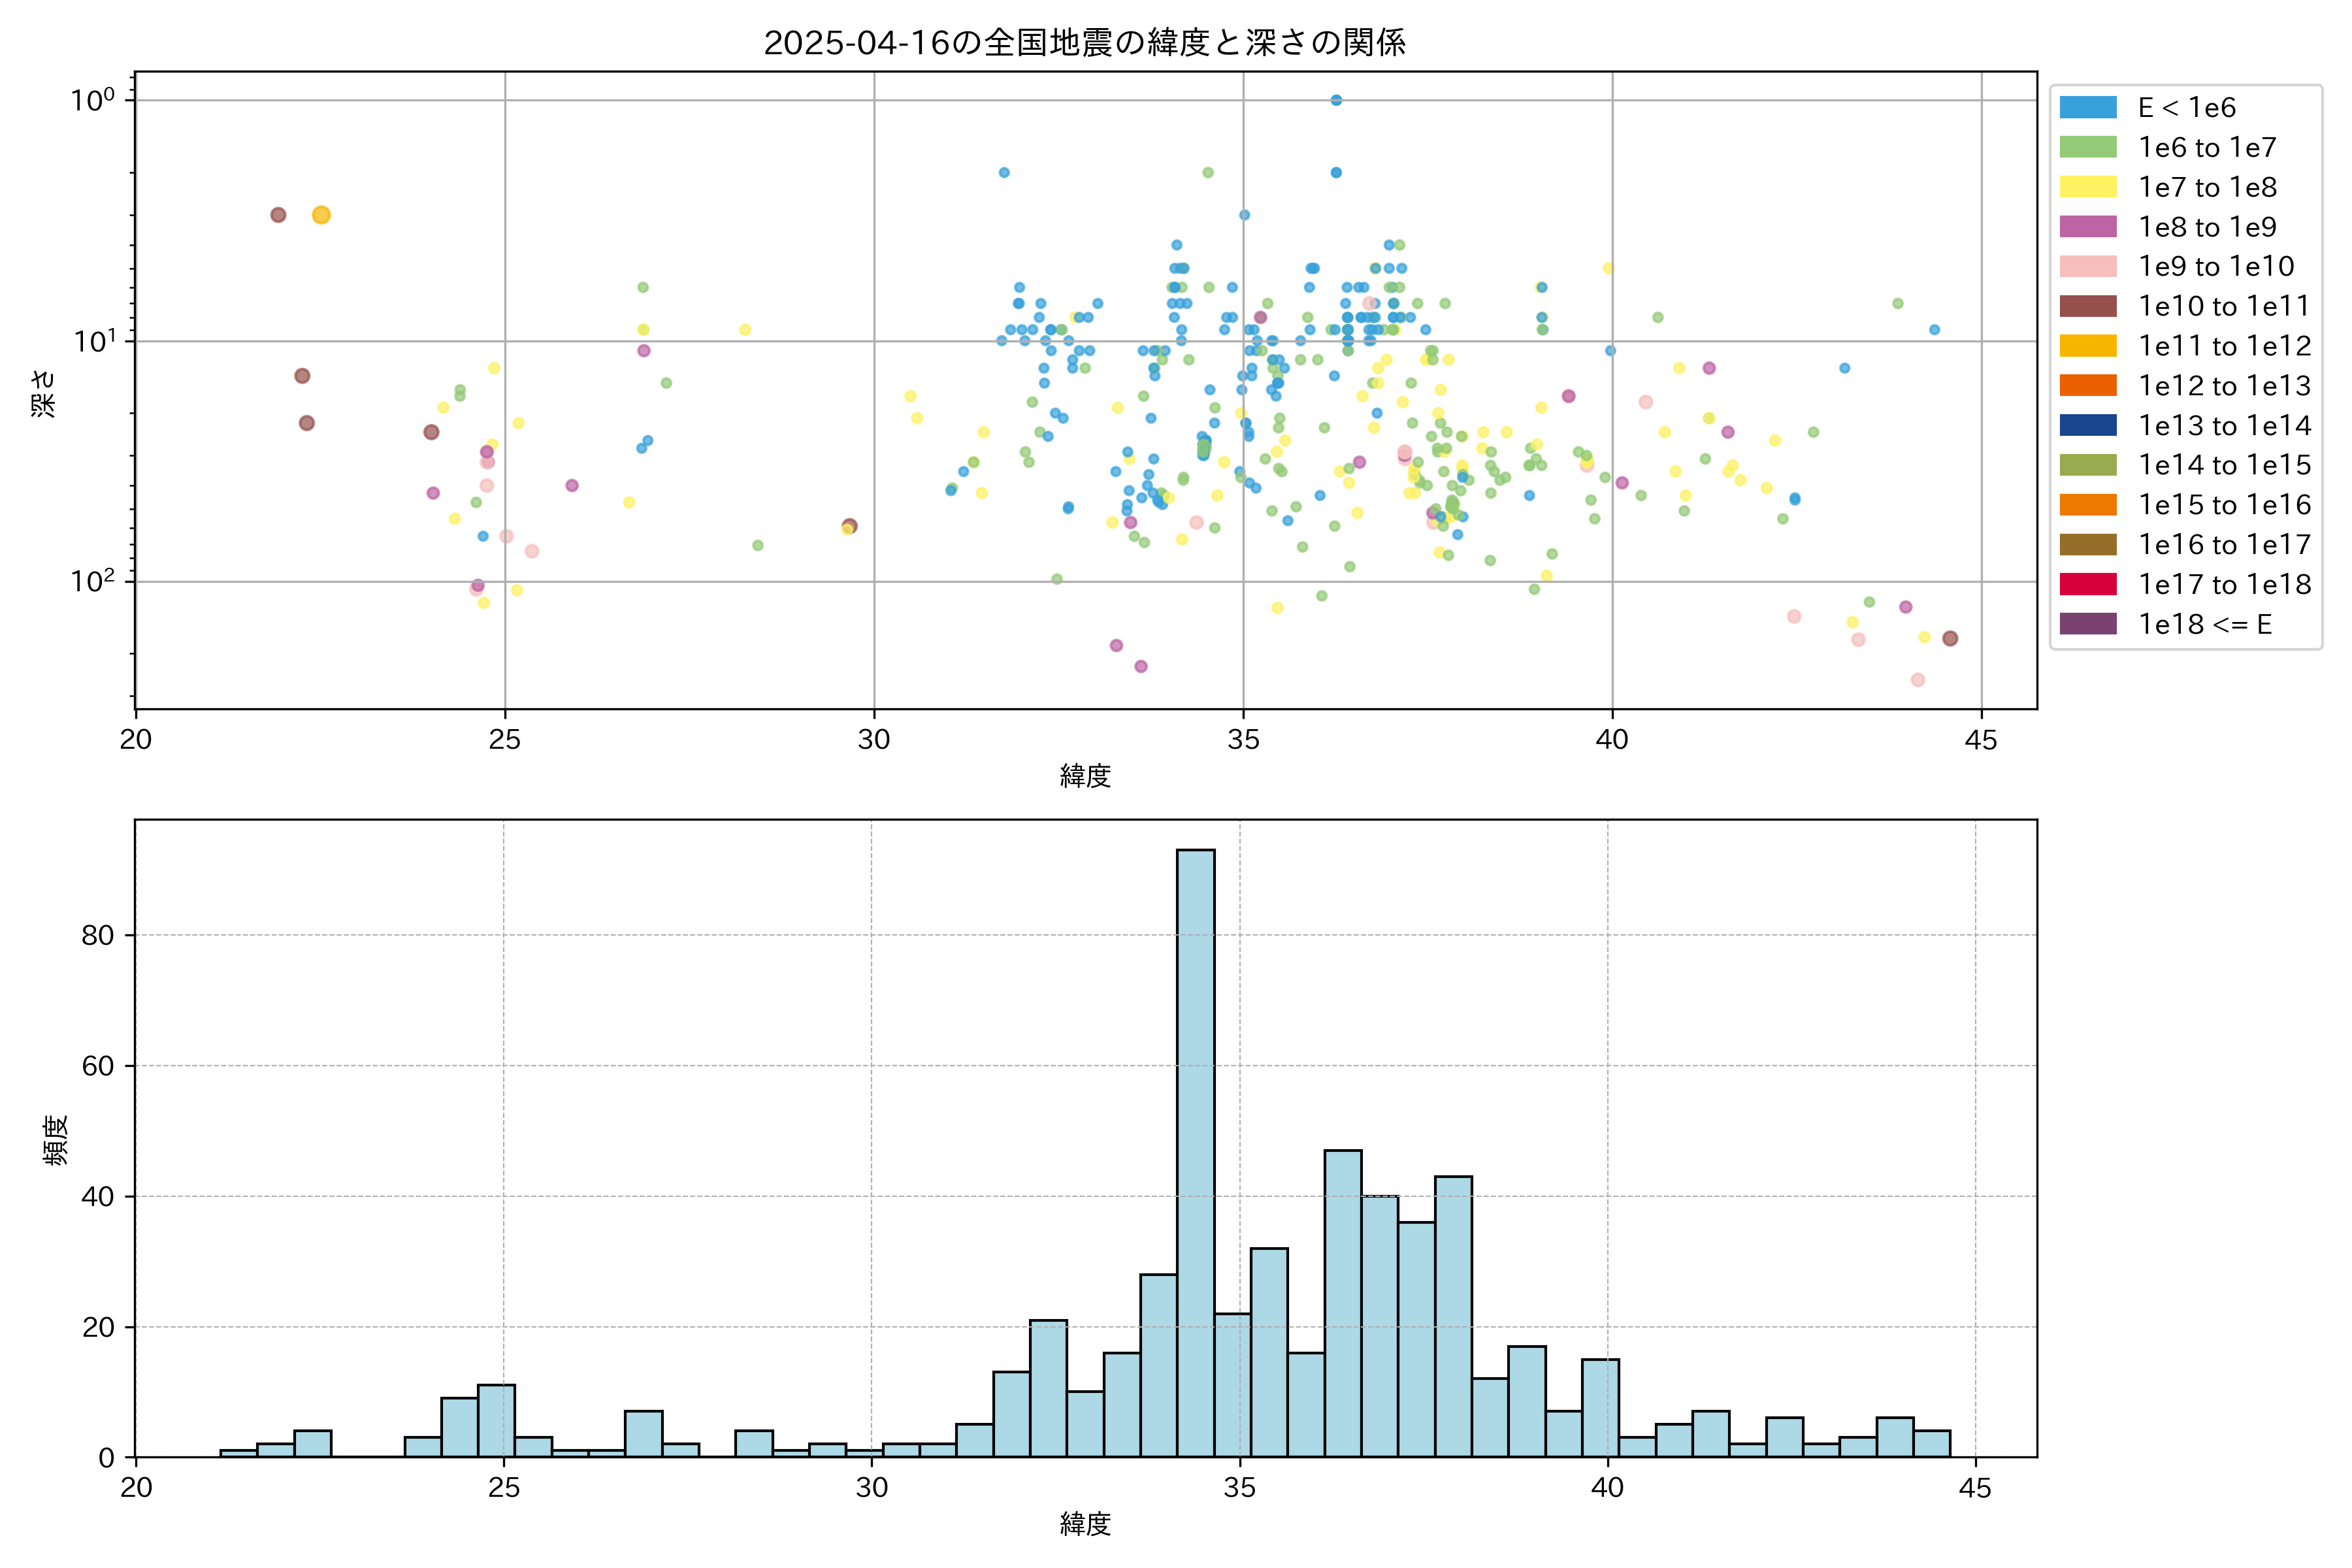Click the '1e10 to 1e11' legend label text

point(2224,306)
